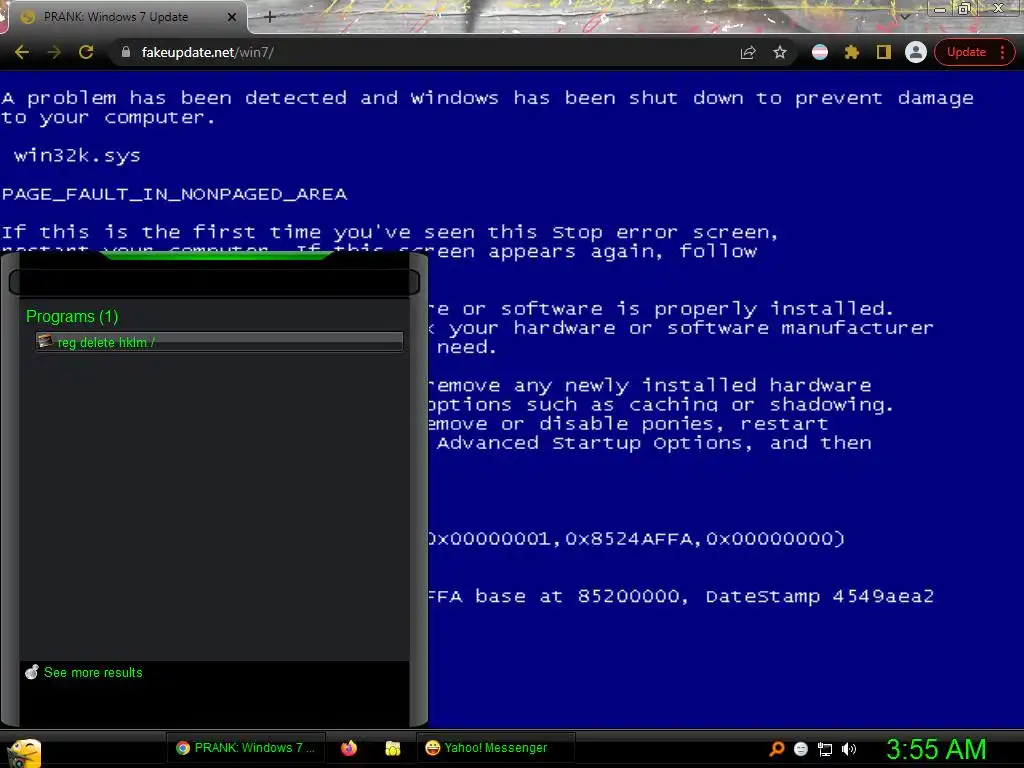Launch Firefox from the taskbar
1024x768 pixels.
click(x=349, y=748)
